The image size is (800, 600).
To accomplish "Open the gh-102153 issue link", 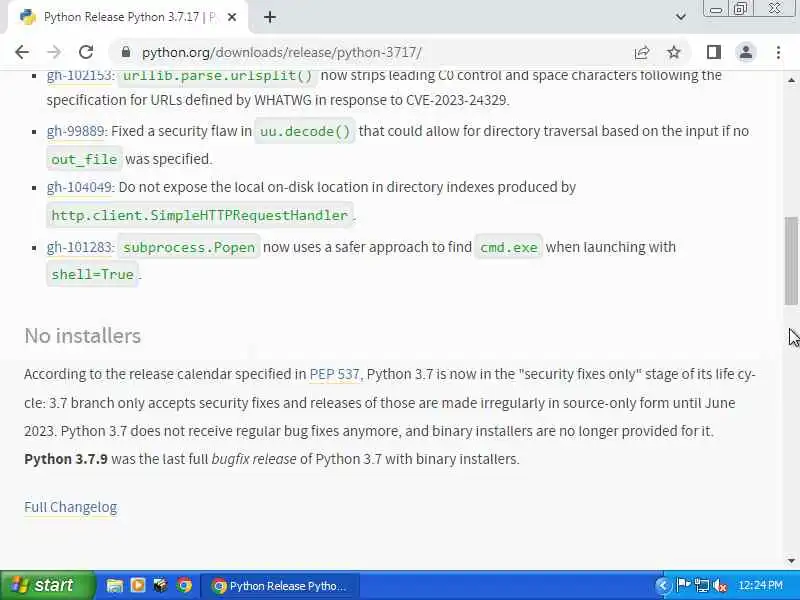I will coord(80,76).
